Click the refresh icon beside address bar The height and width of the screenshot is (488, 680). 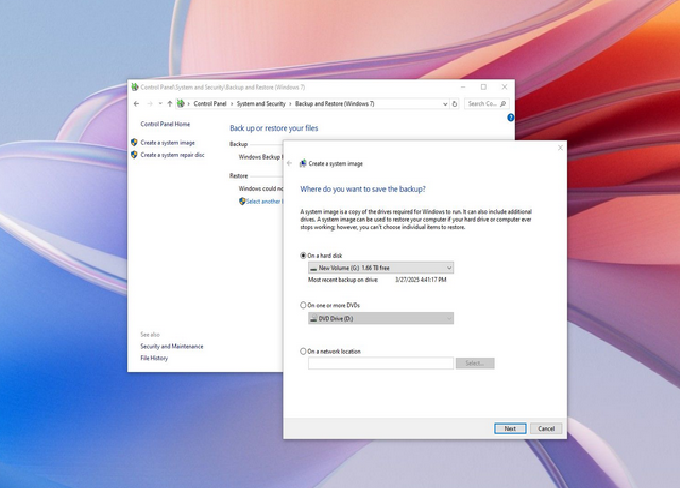click(455, 104)
